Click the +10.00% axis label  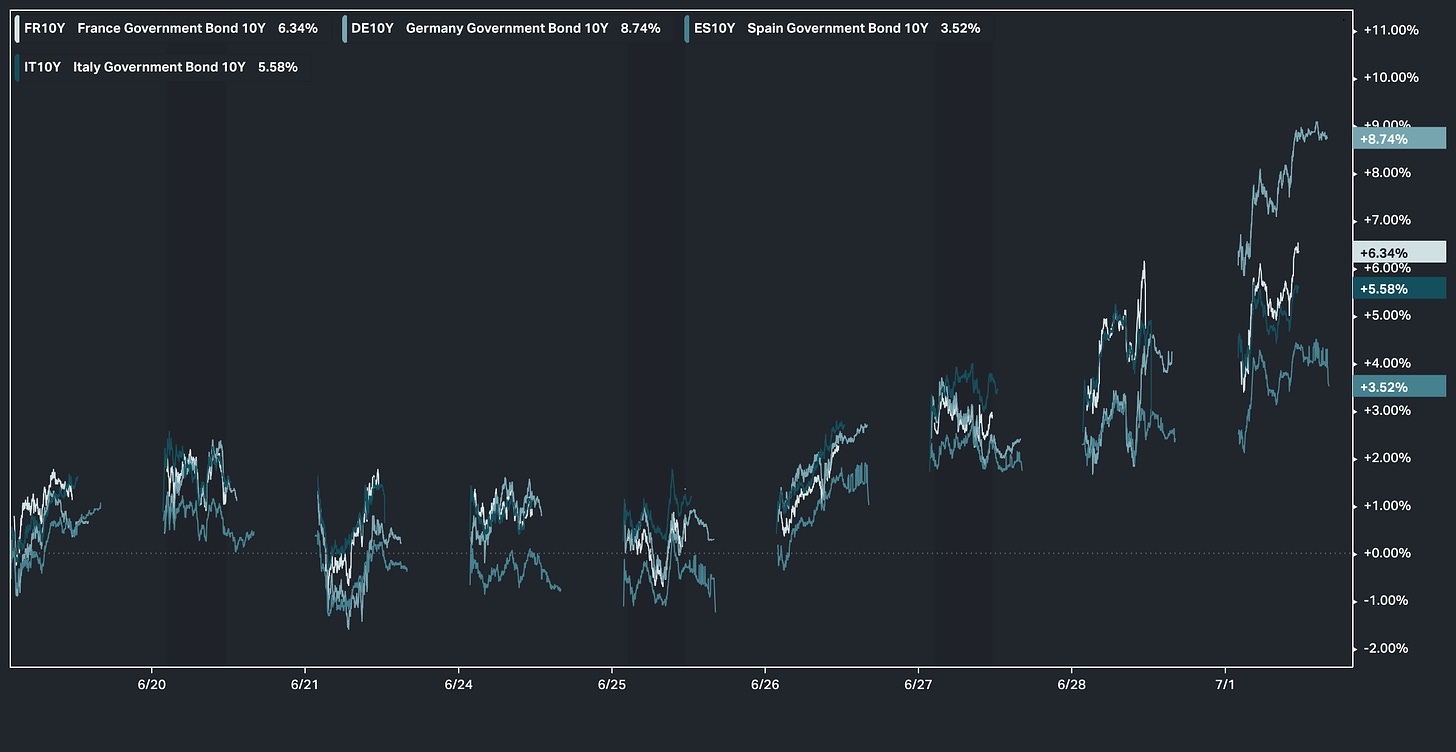point(1390,77)
